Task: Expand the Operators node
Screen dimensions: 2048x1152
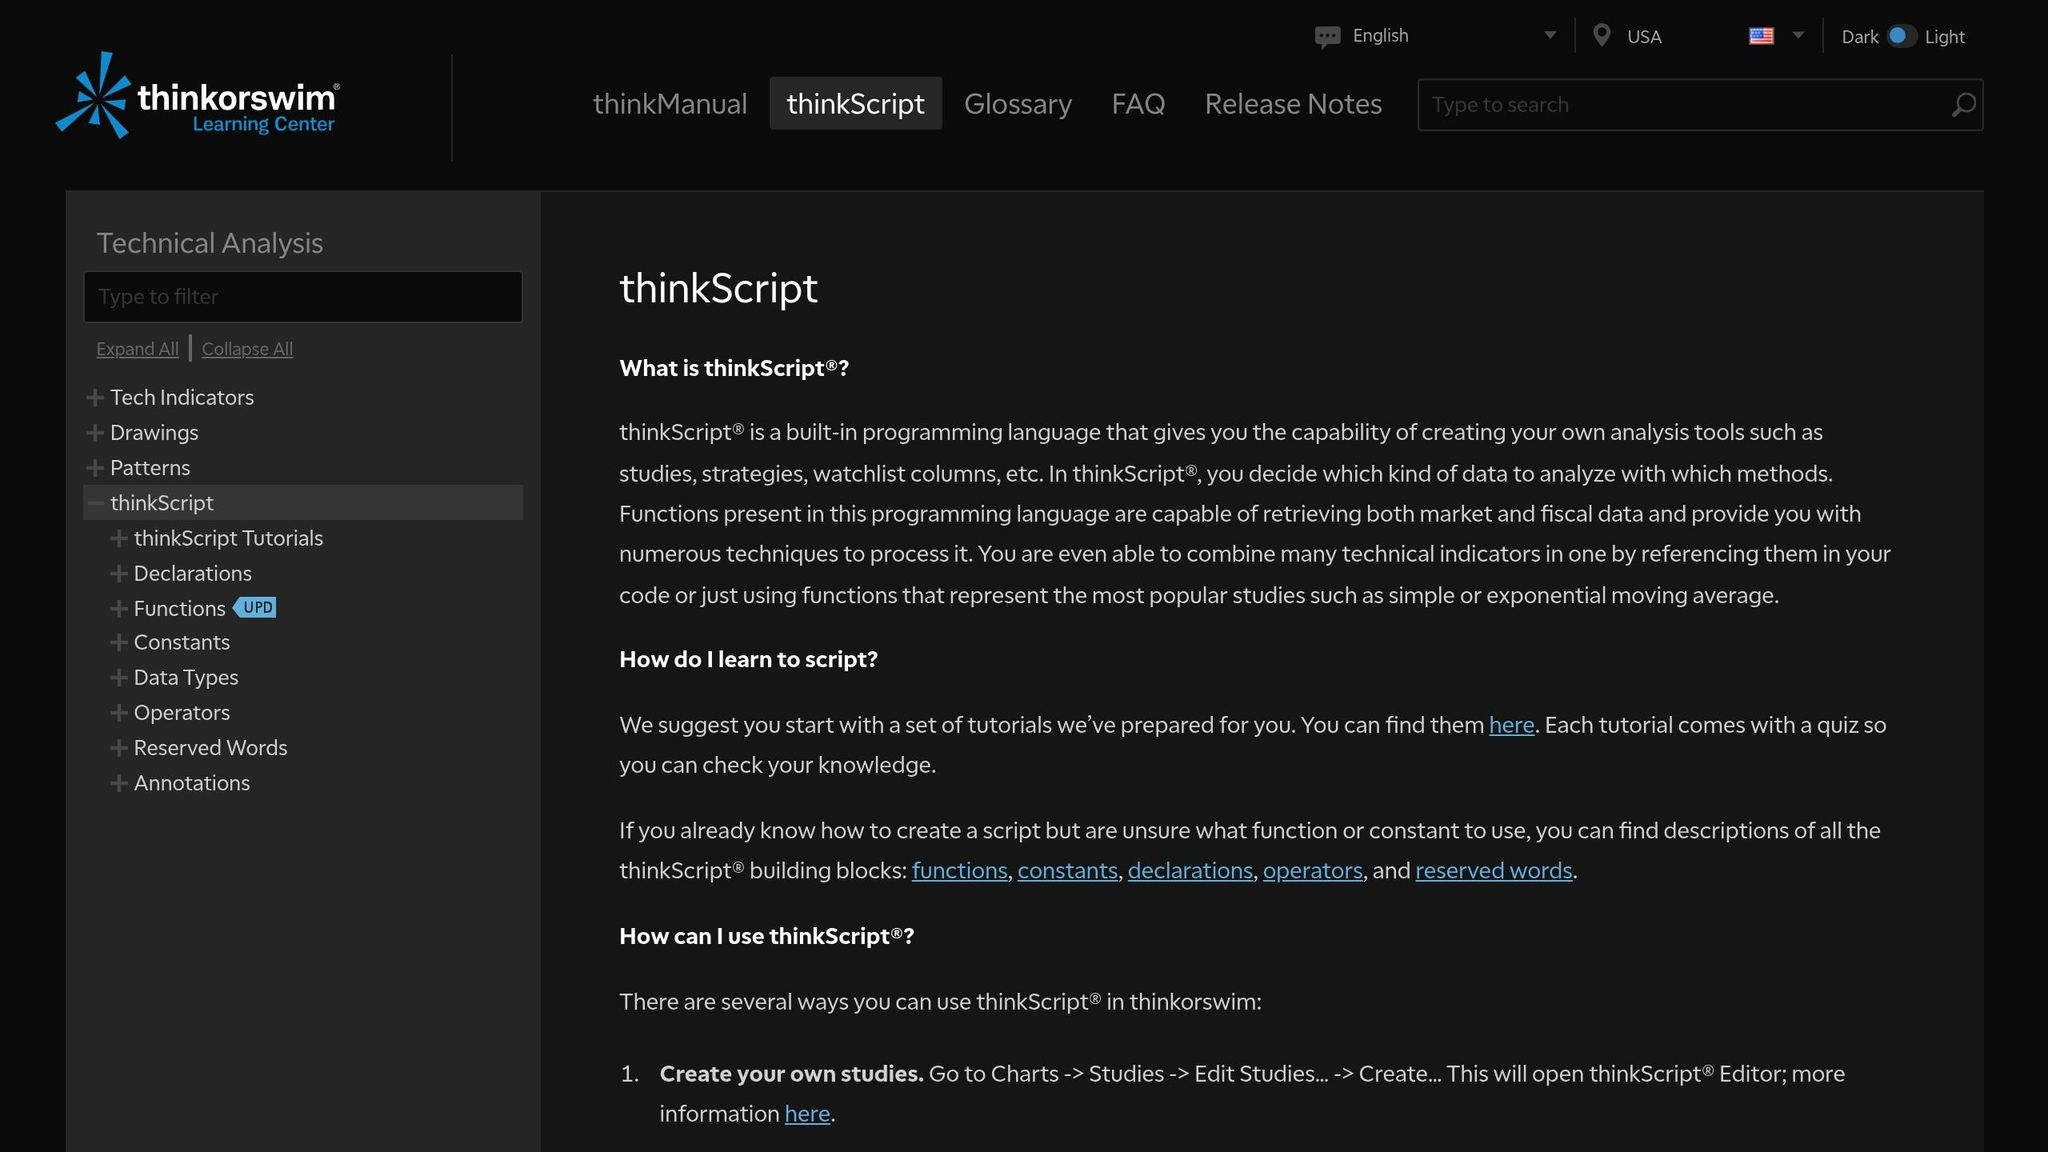Action: (119, 712)
